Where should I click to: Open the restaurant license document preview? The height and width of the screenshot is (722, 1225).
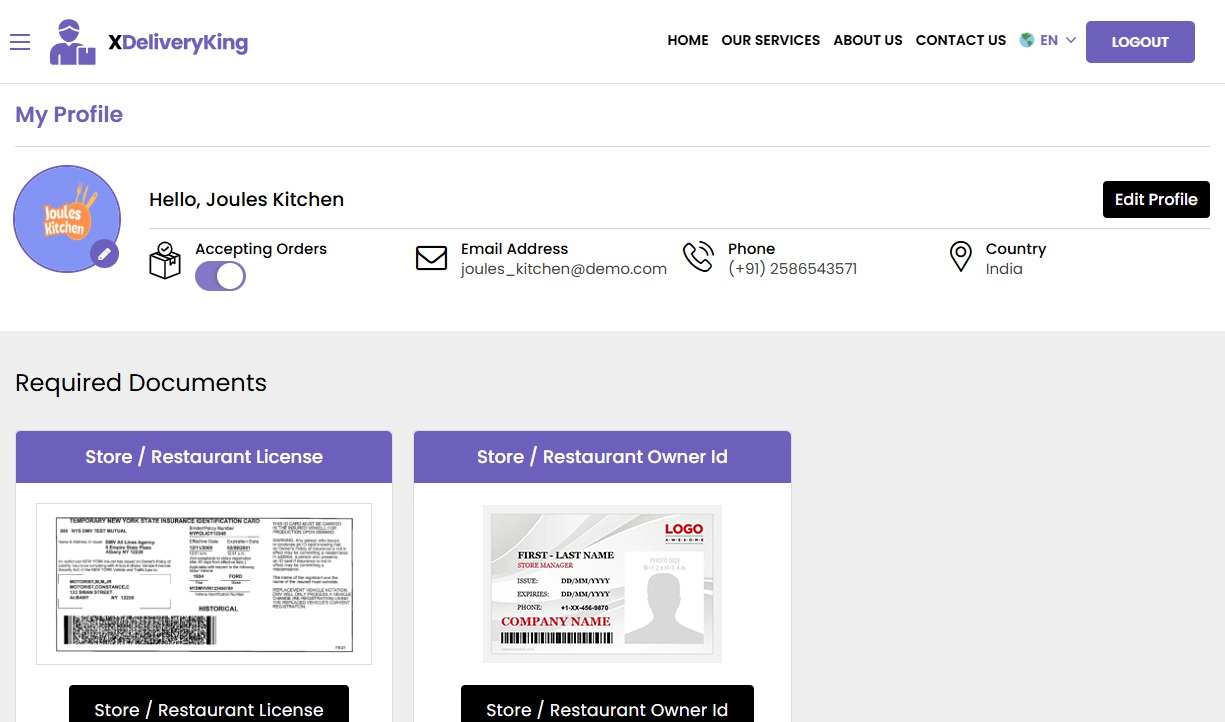coord(203,583)
